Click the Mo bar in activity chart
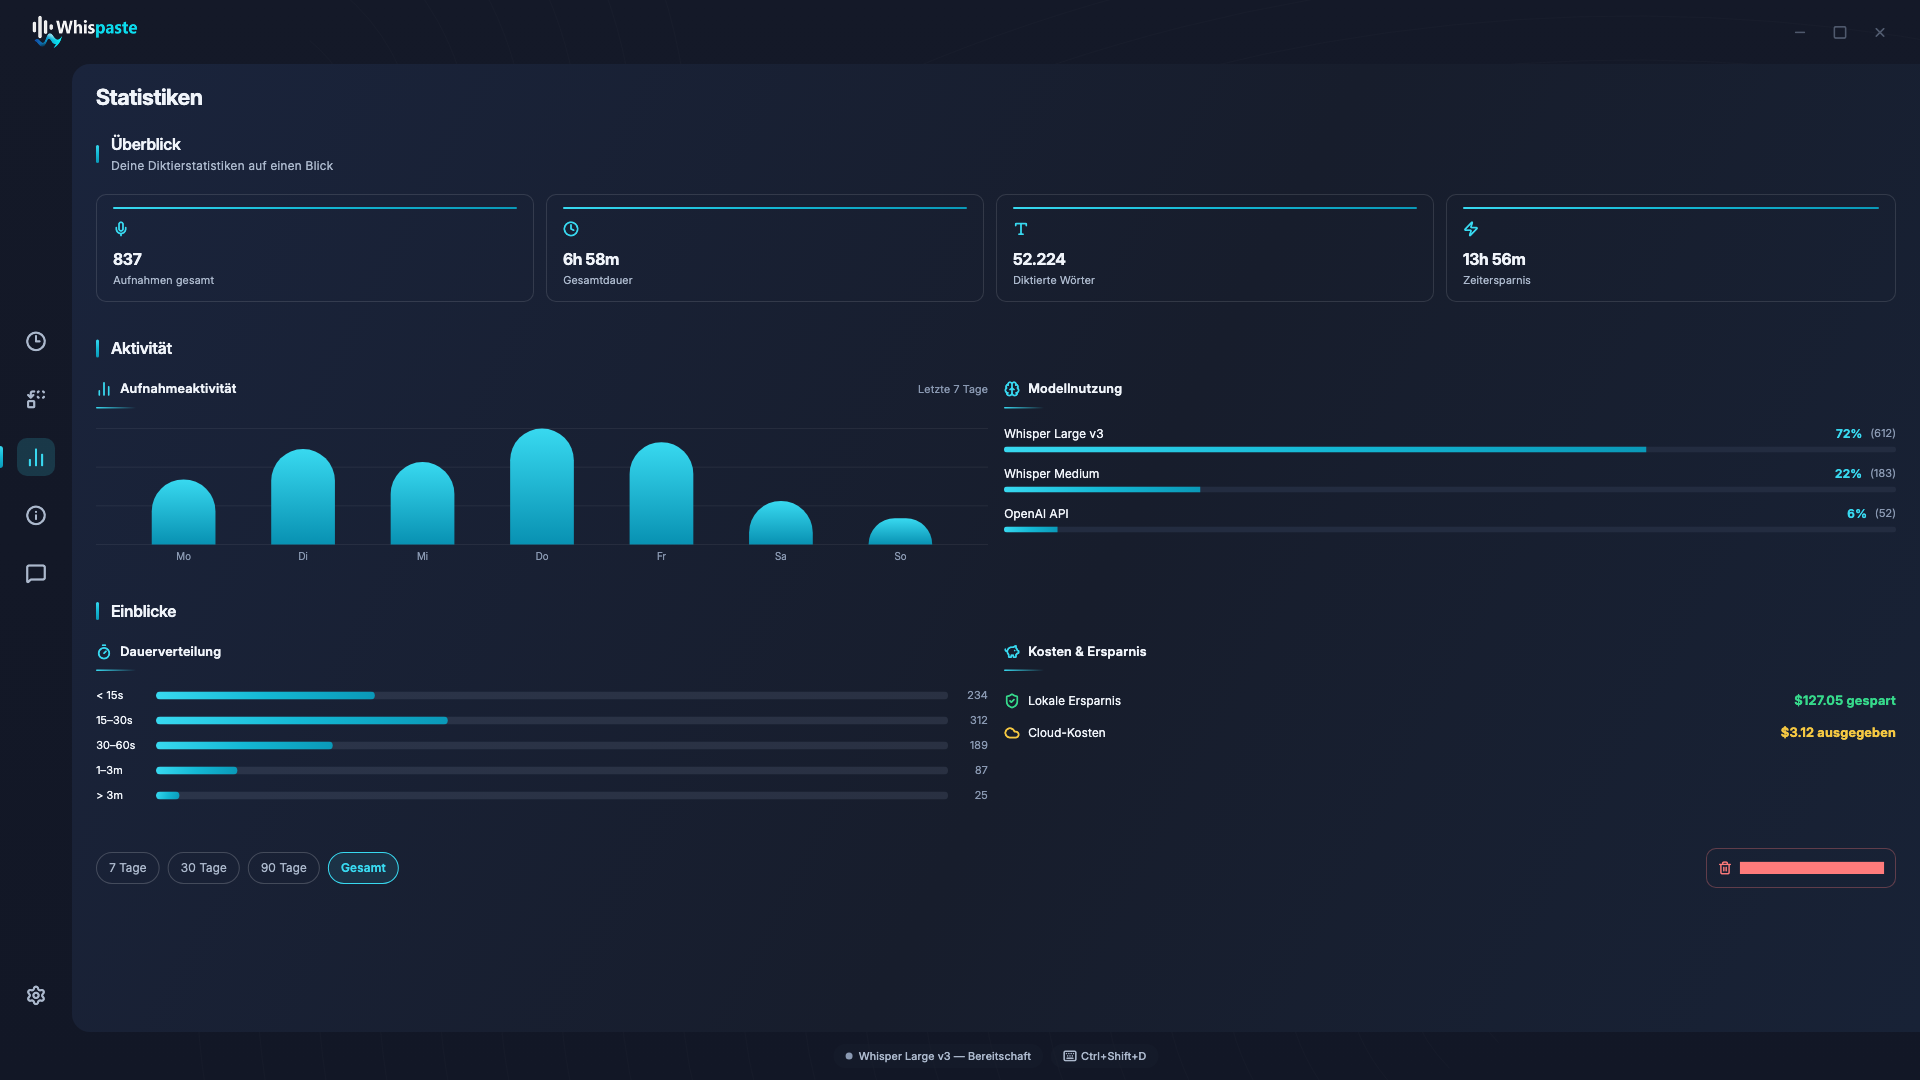 pos(183,513)
